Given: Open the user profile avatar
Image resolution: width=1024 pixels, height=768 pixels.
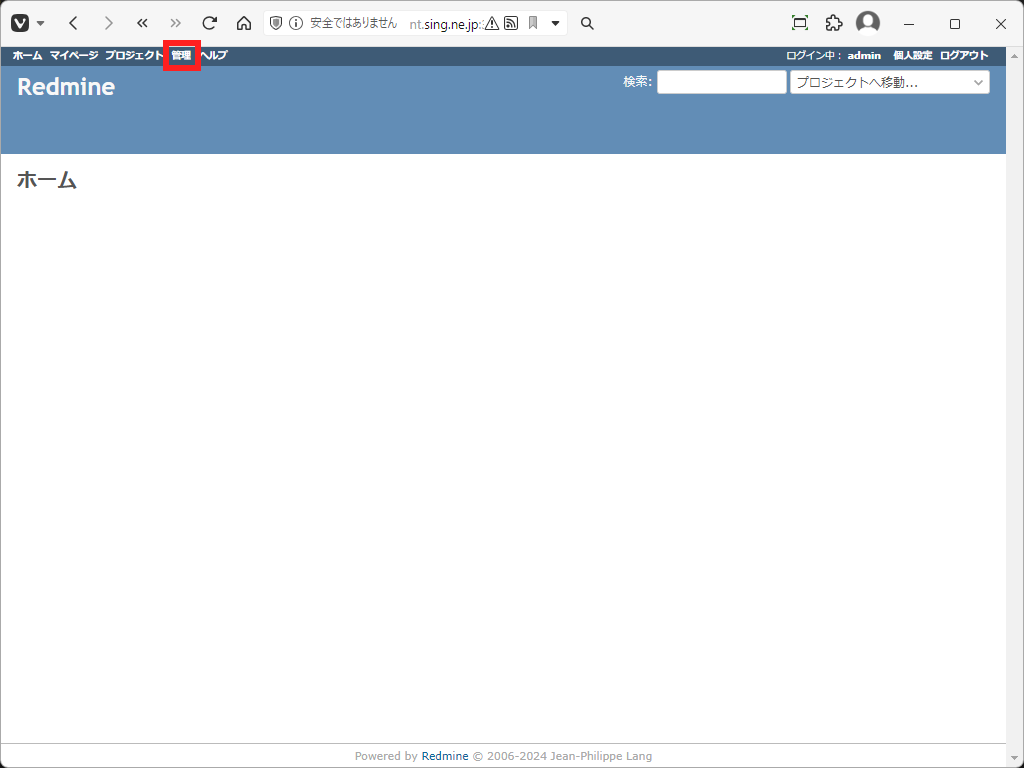Looking at the screenshot, I should 868,23.
